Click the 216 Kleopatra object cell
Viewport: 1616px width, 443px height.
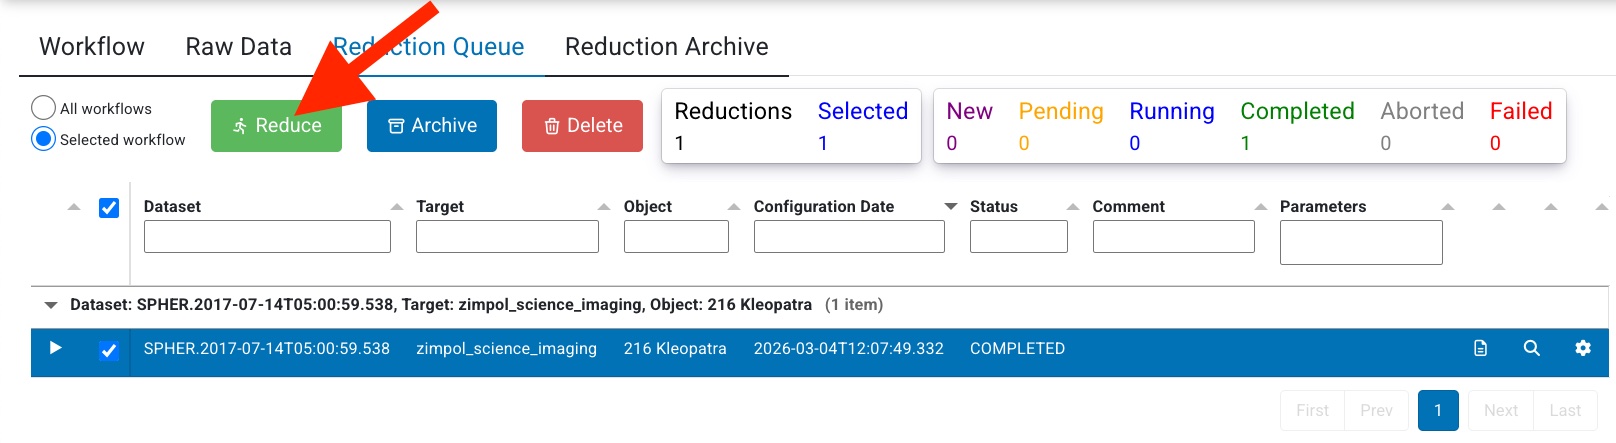coord(675,349)
